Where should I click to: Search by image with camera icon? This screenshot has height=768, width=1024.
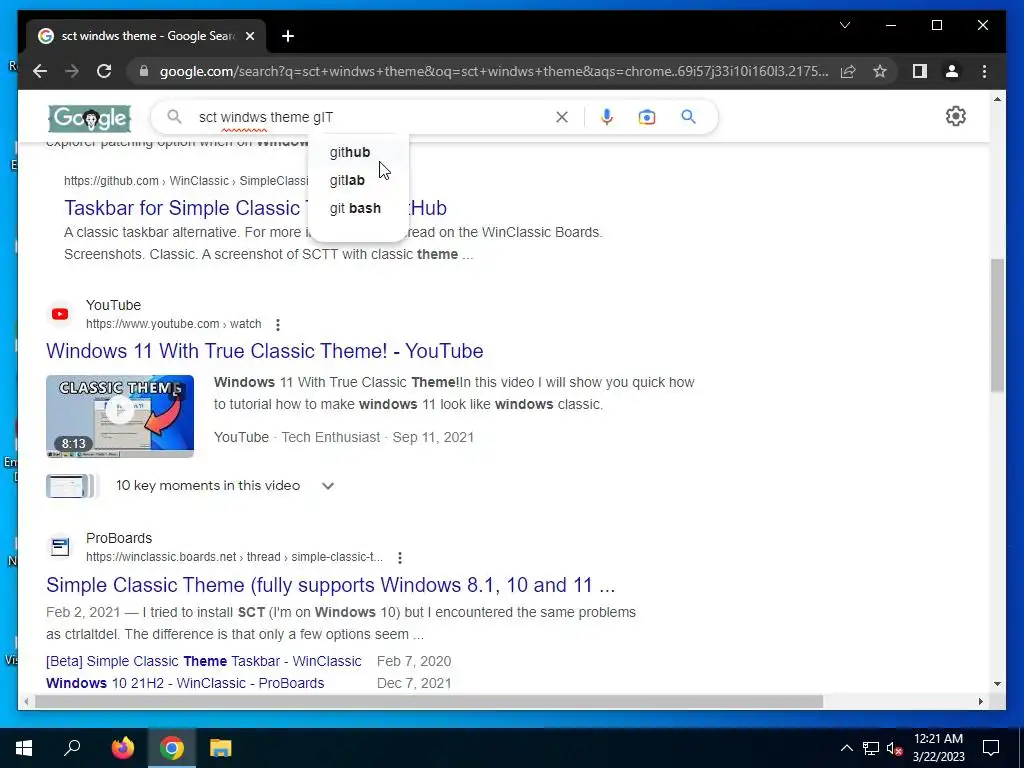tap(647, 117)
